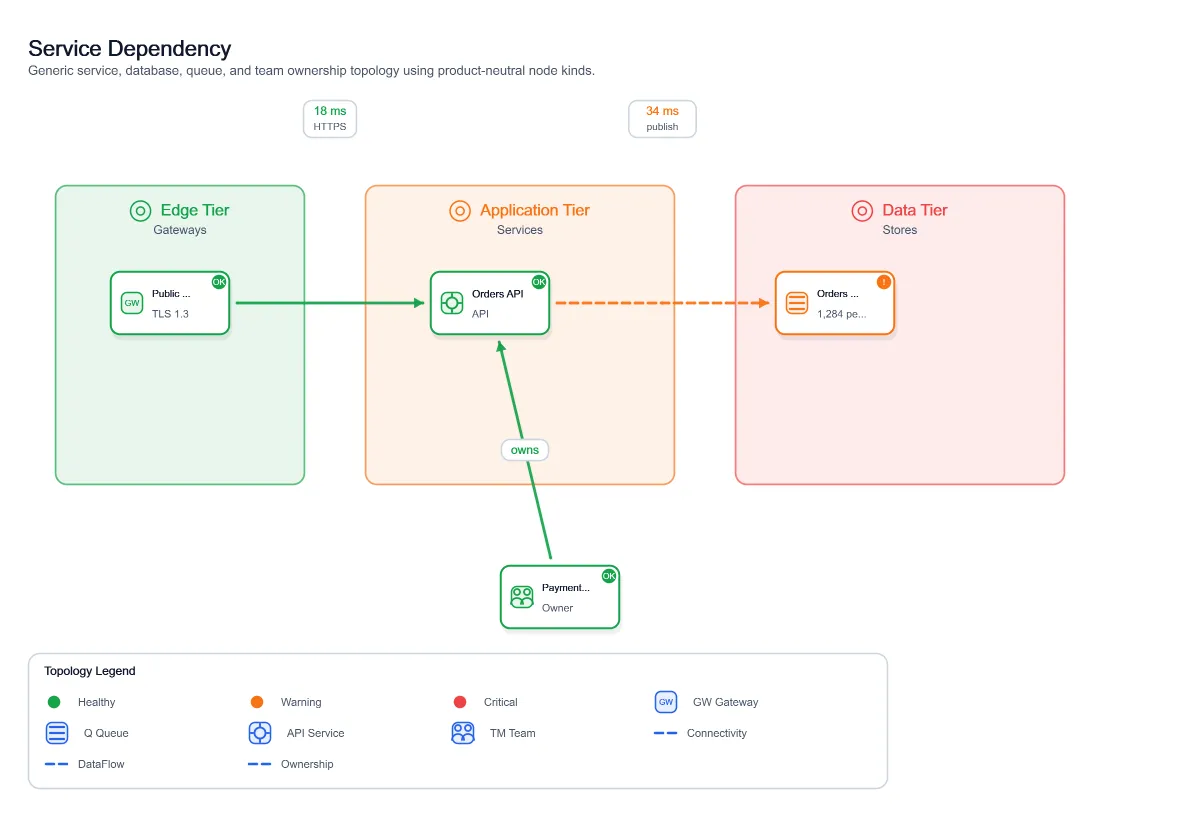Viewport: 1200px width, 817px height.
Task: Click warning badge on Orders queue node
Action: [x=884, y=282]
